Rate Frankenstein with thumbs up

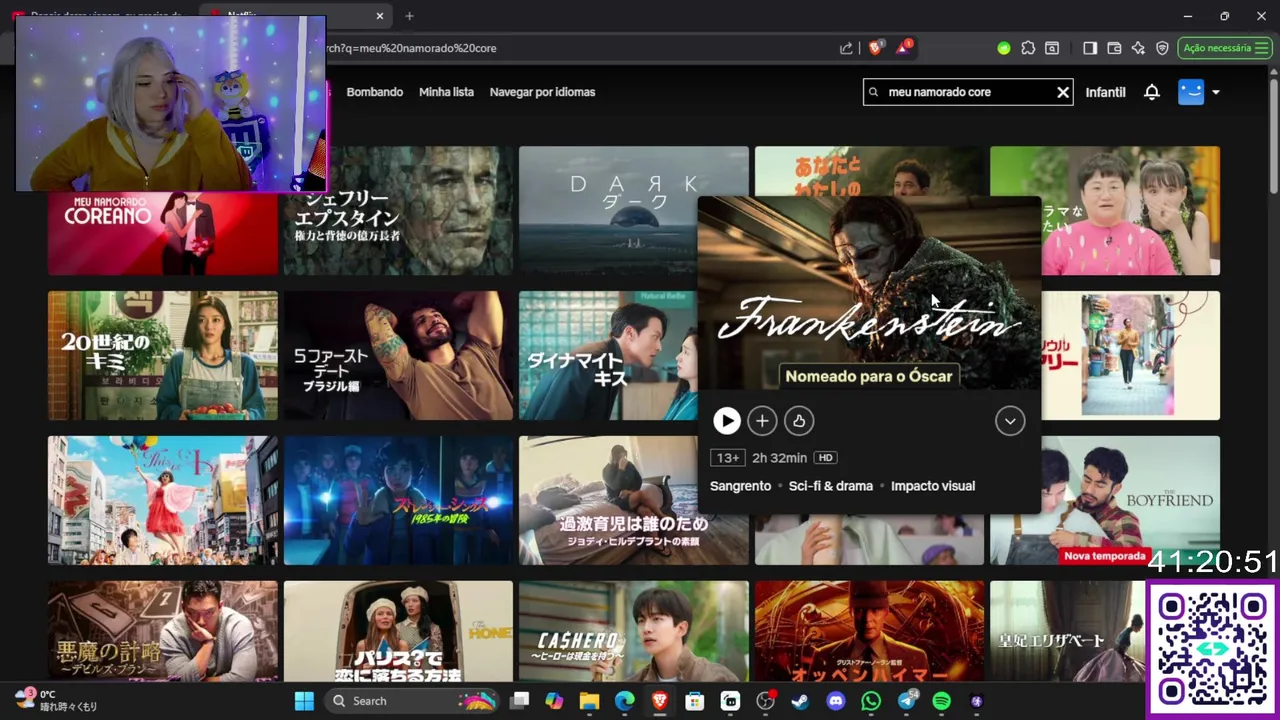[x=798, y=421]
